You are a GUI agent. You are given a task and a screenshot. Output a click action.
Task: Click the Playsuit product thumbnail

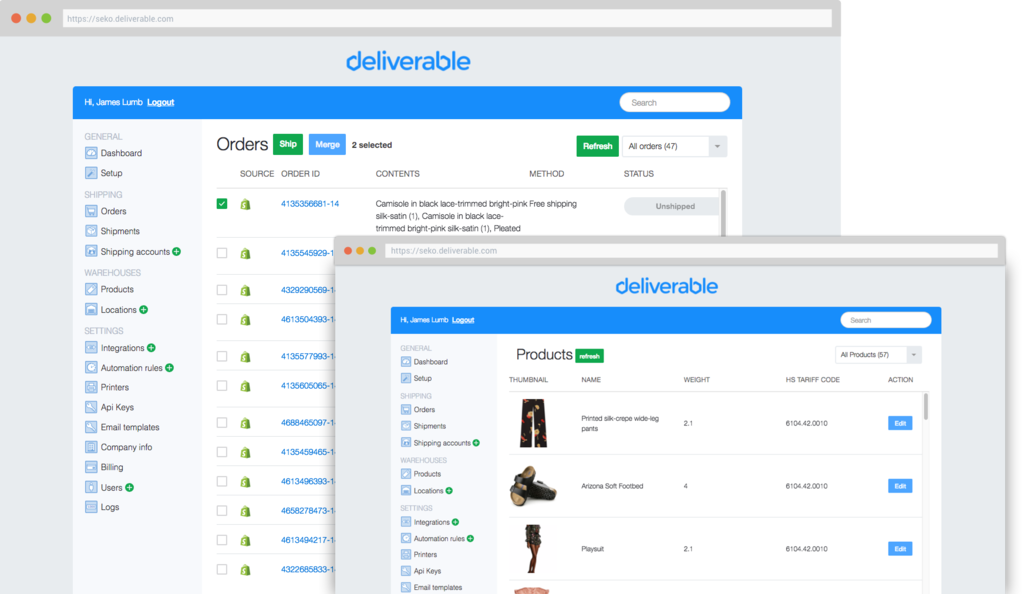coord(533,548)
